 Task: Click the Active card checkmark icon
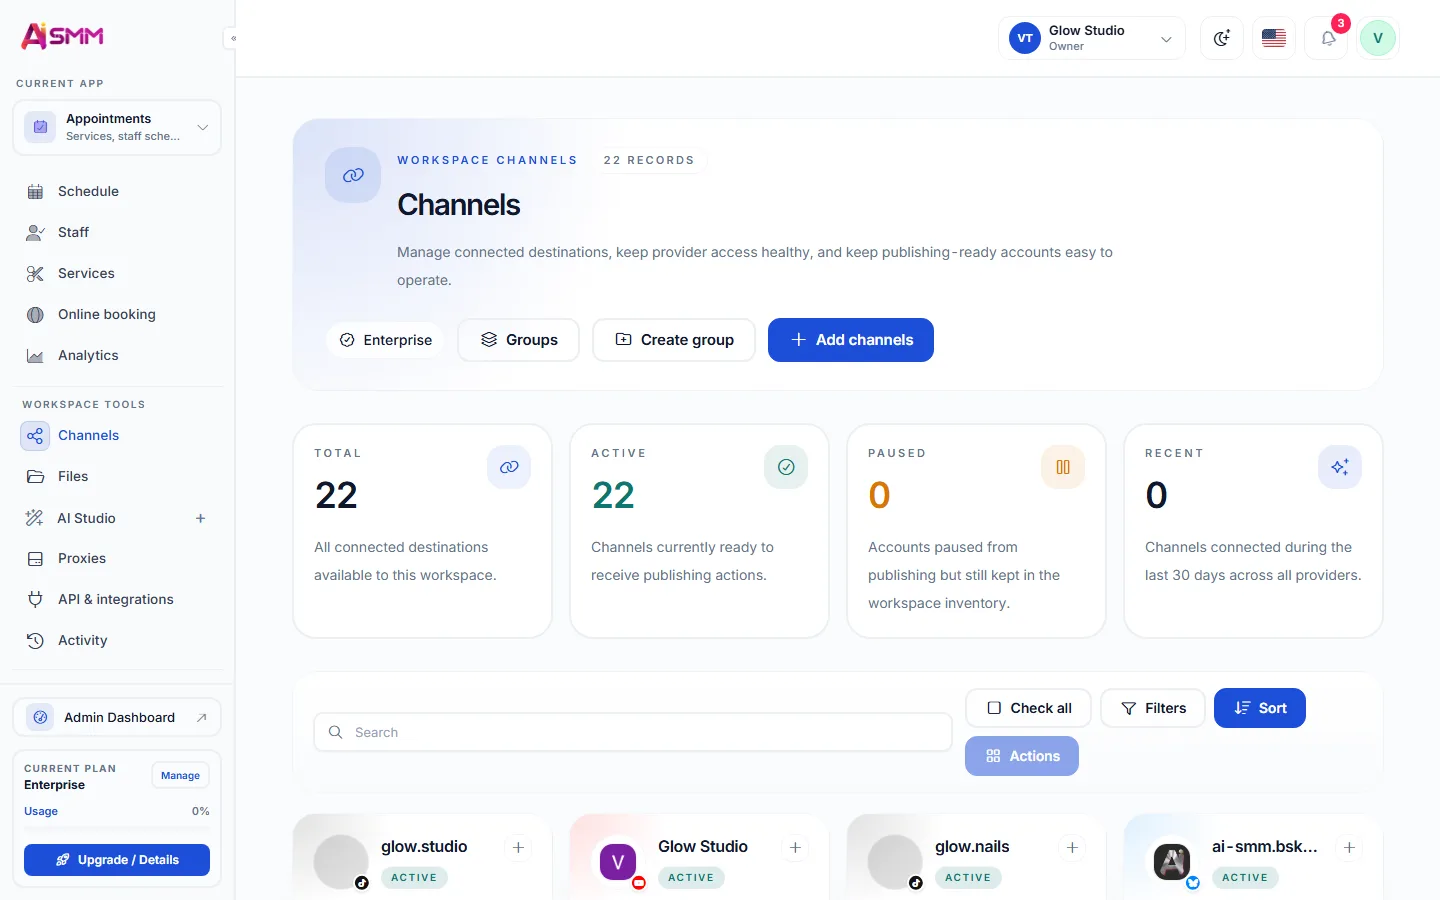[786, 467]
